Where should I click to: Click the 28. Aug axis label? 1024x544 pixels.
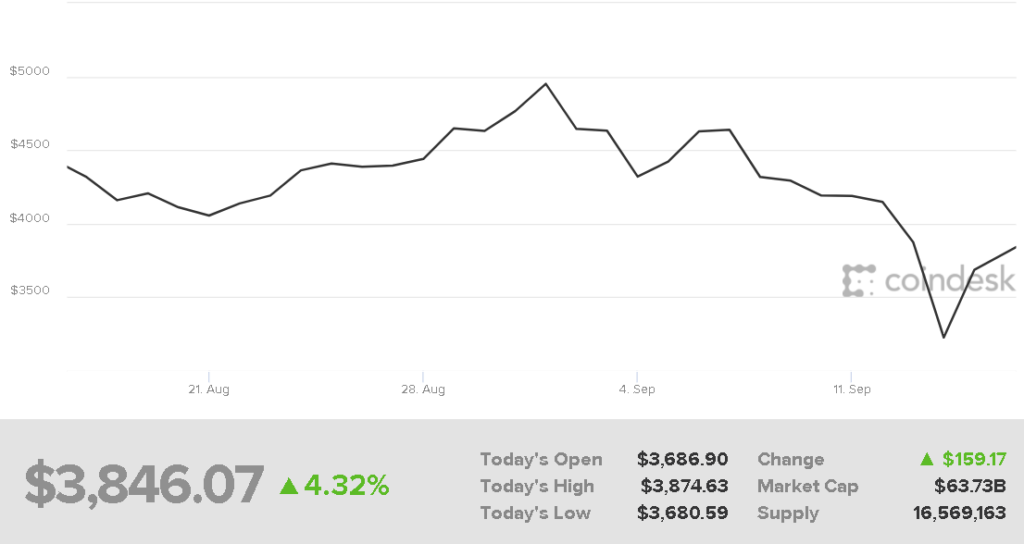click(x=422, y=389)
